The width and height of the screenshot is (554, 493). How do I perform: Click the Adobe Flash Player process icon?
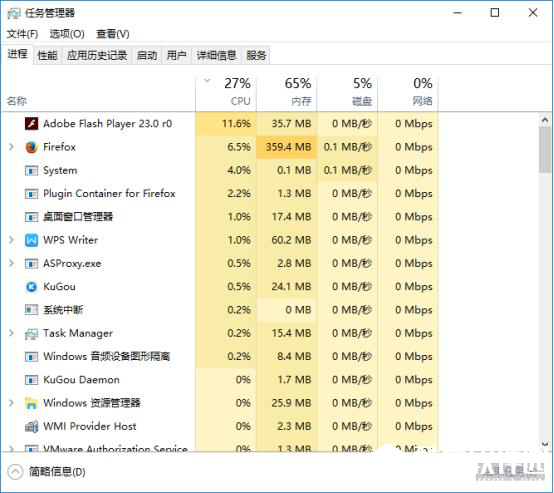(31, 124)
